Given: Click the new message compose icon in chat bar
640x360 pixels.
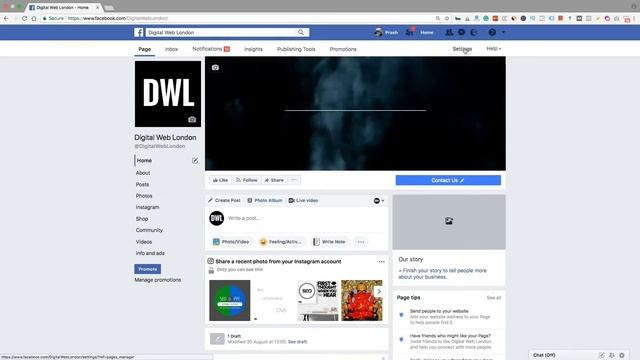Looking at the screenshot, I should (x=602, y=356).
